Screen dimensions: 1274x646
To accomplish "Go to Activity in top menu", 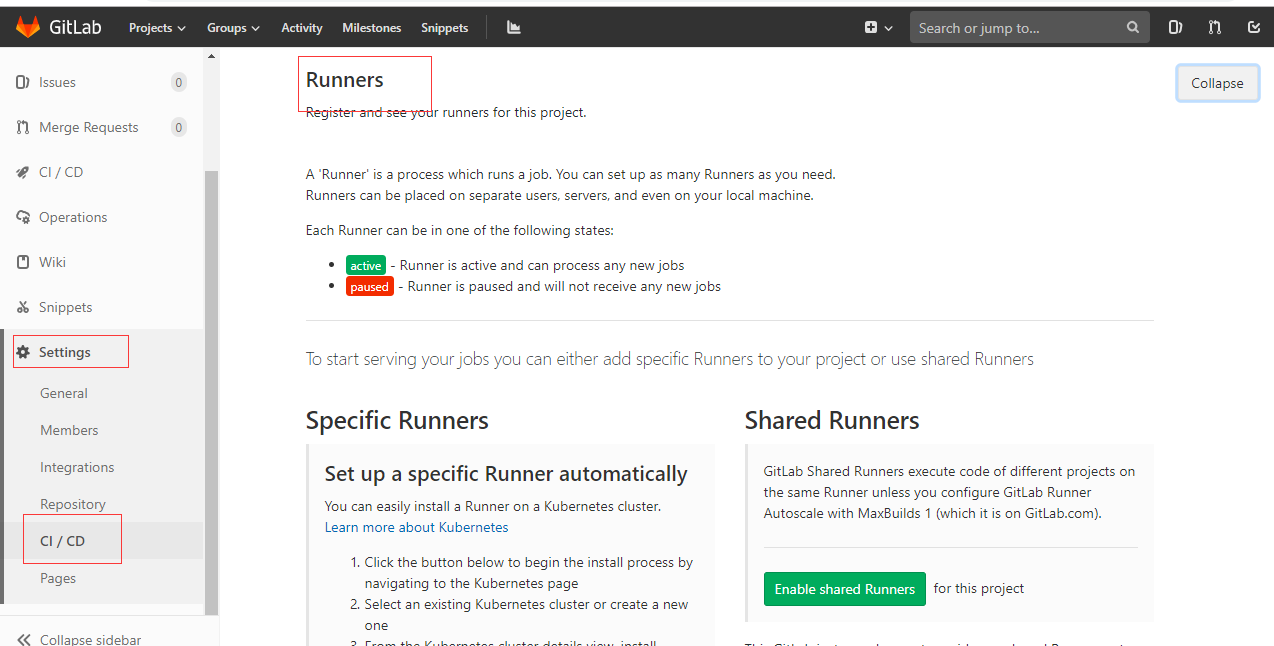I will click(302, 28).
